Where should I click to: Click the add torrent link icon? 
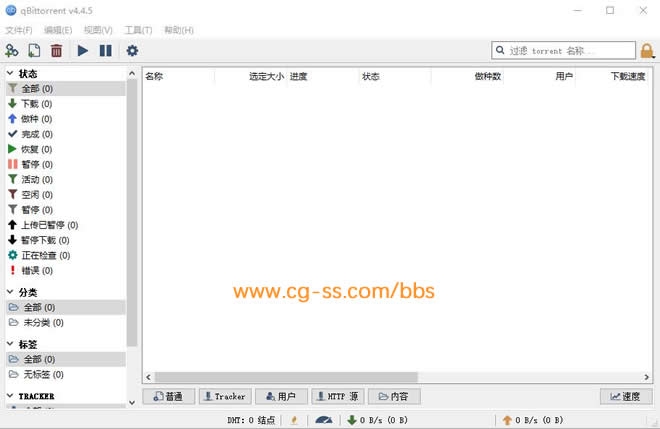point(12,50)
